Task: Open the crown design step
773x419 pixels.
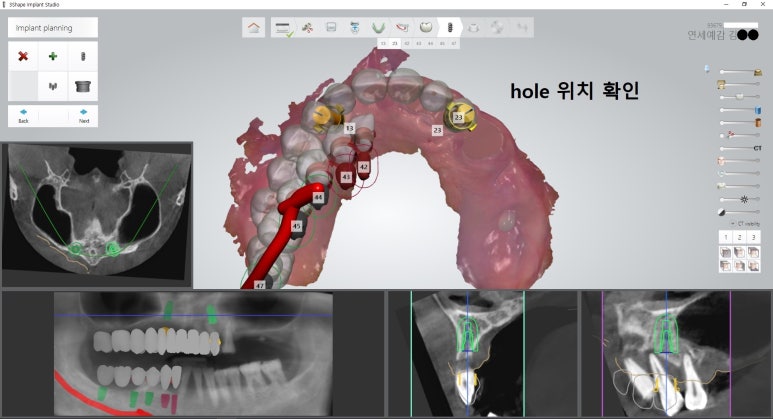Action: [426, 27]
